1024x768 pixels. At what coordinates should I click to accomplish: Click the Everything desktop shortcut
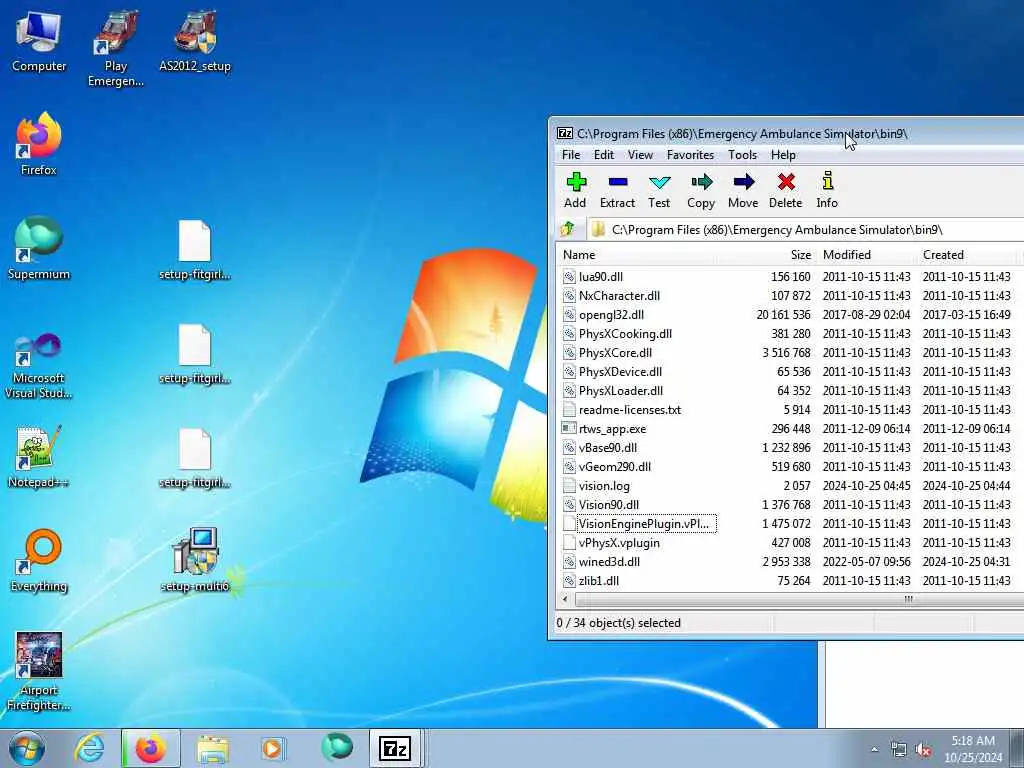[39, 561]
